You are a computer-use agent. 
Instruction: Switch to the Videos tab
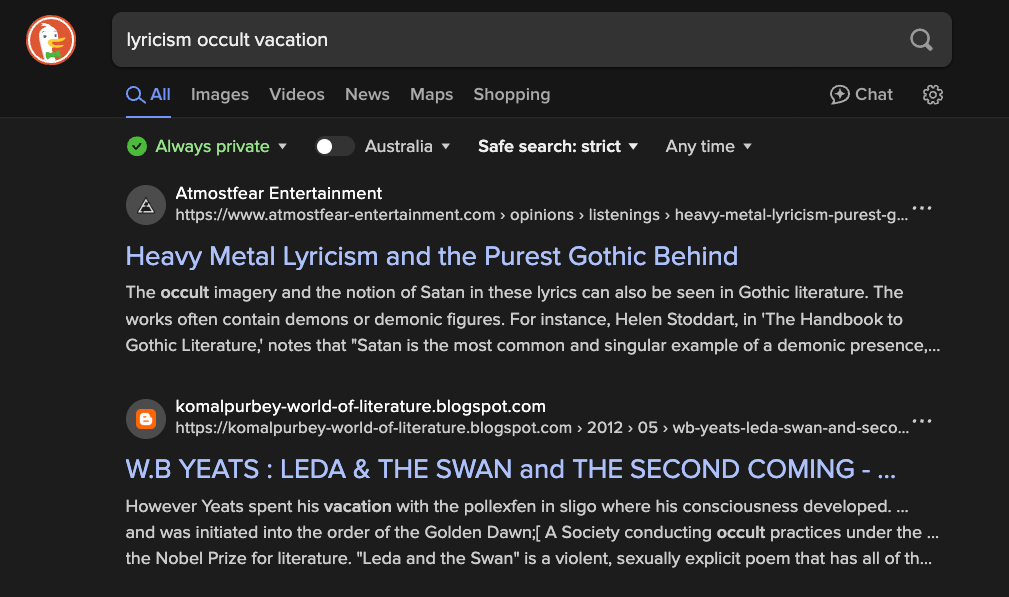tap(297, 95)
